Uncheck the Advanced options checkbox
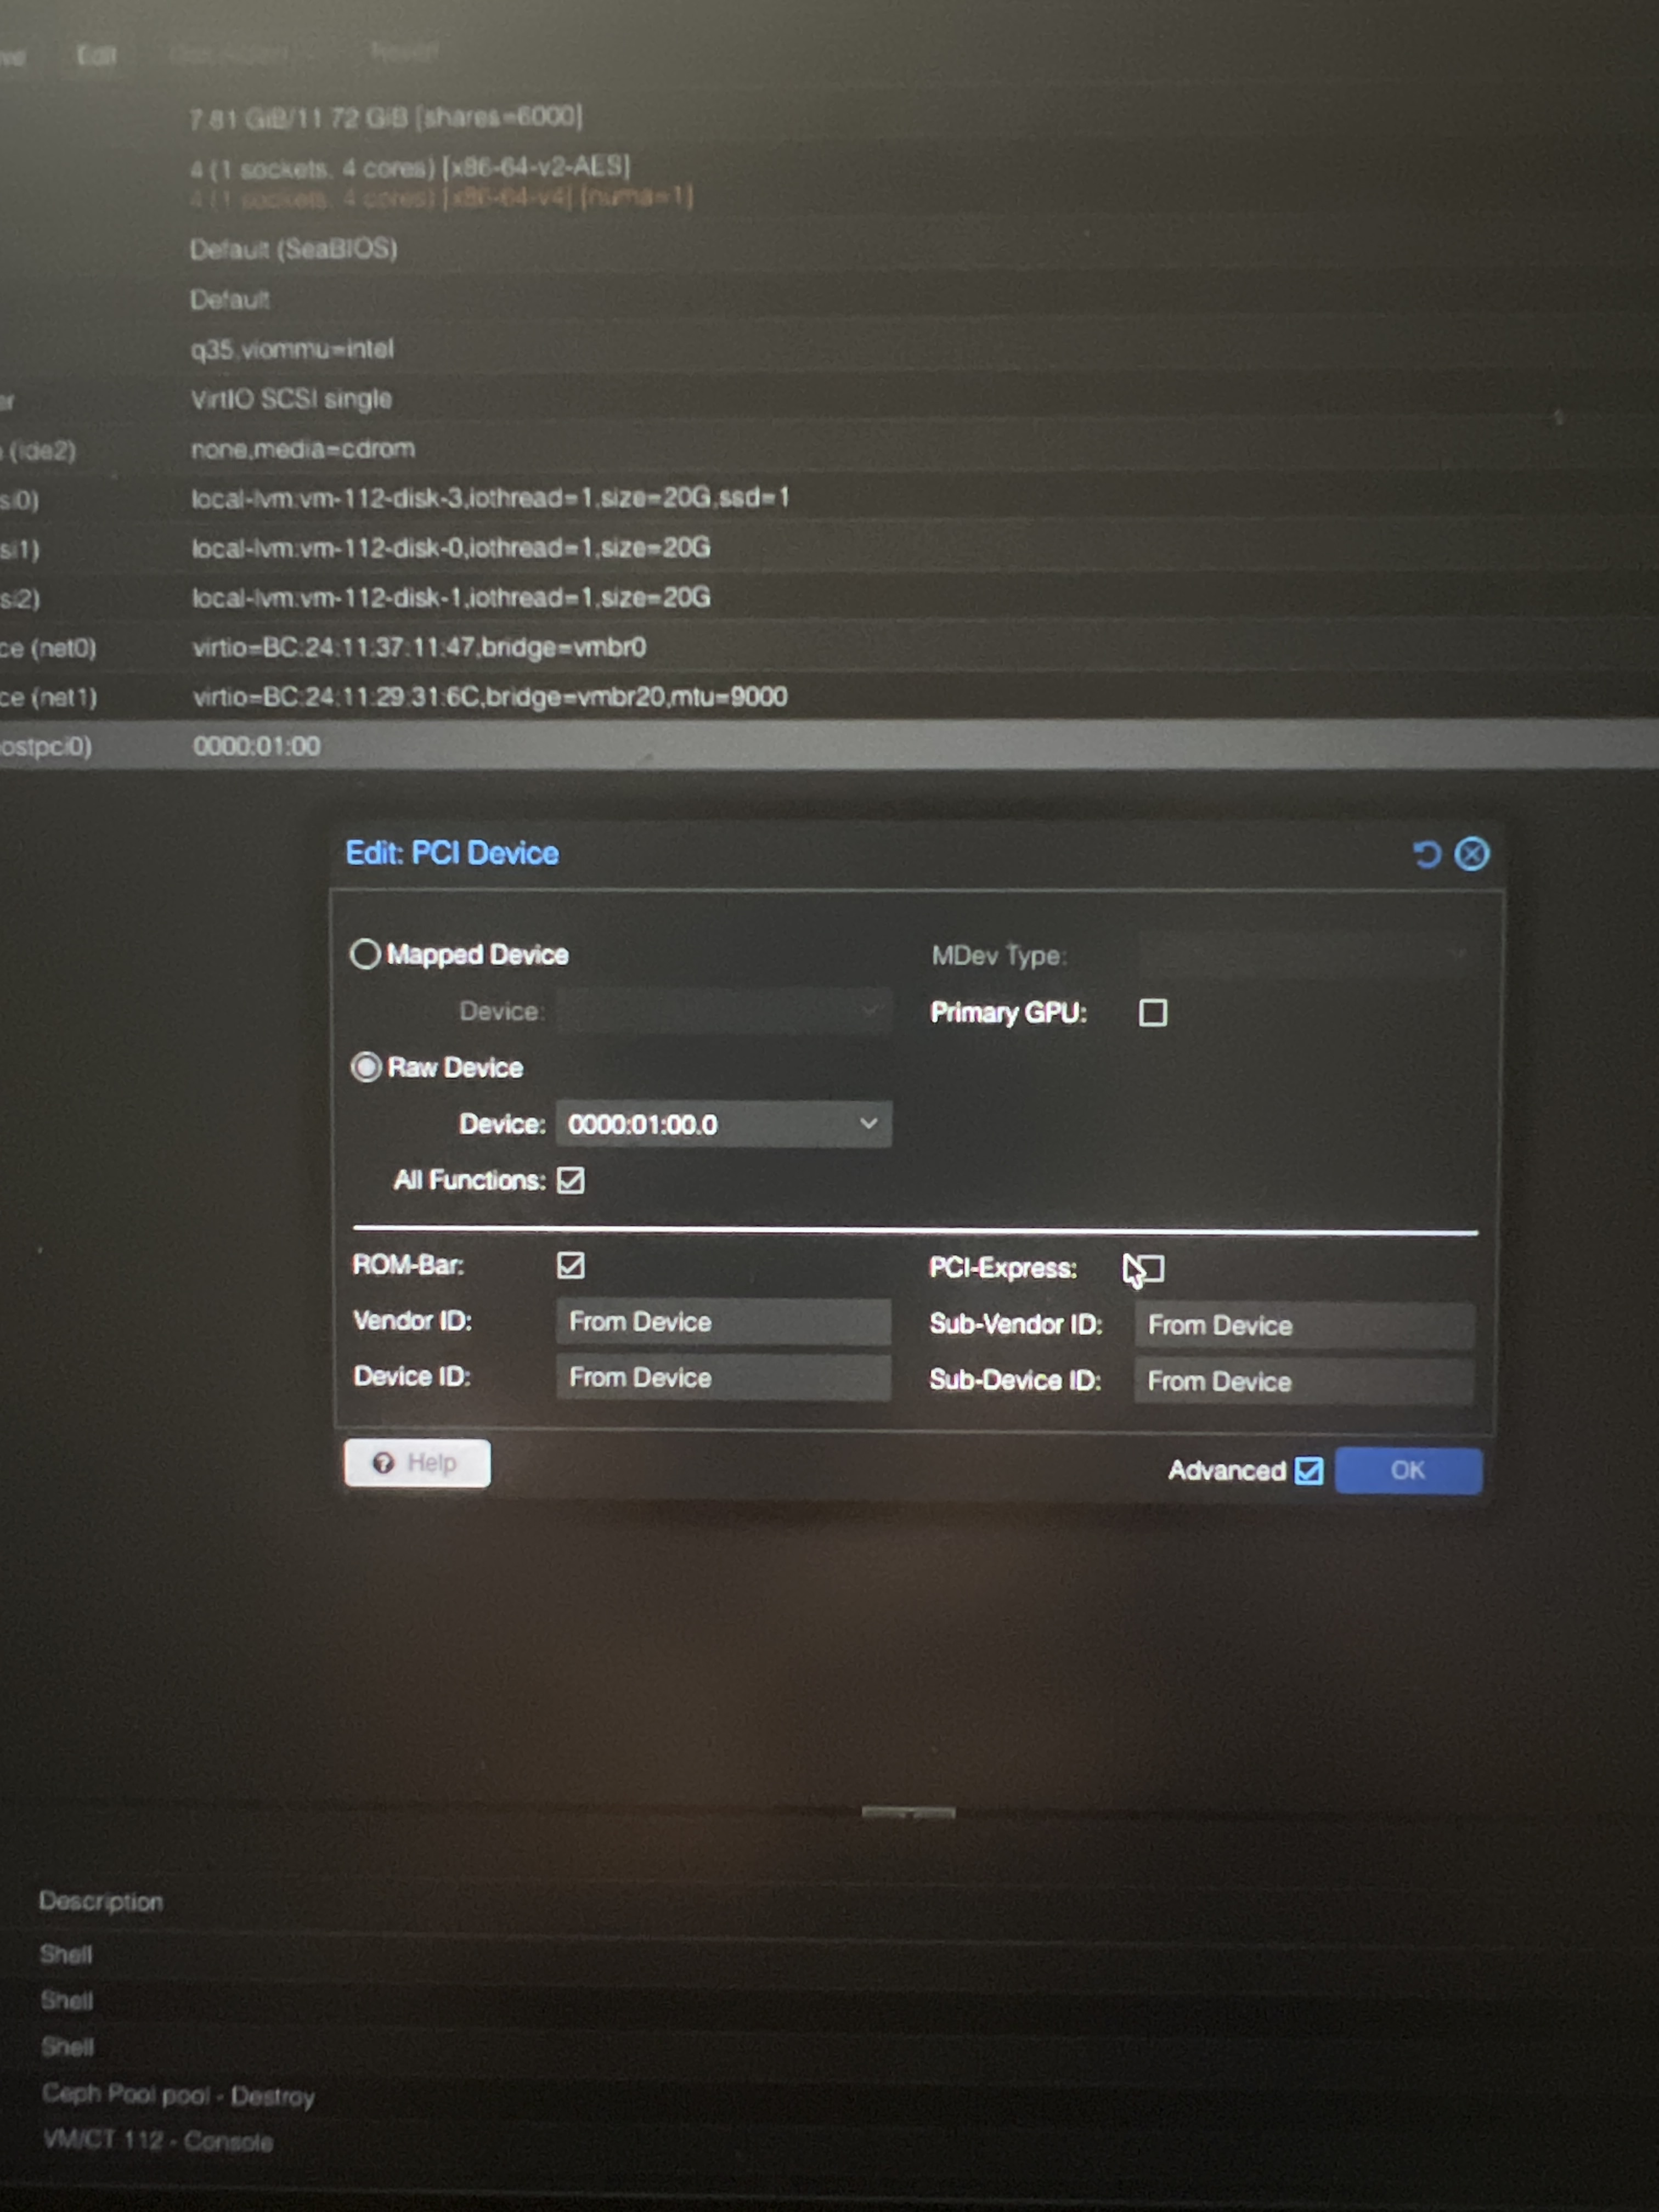Image resolution: width=1659 pixels, height=2212 pixels. (x=1308, y=1470)
